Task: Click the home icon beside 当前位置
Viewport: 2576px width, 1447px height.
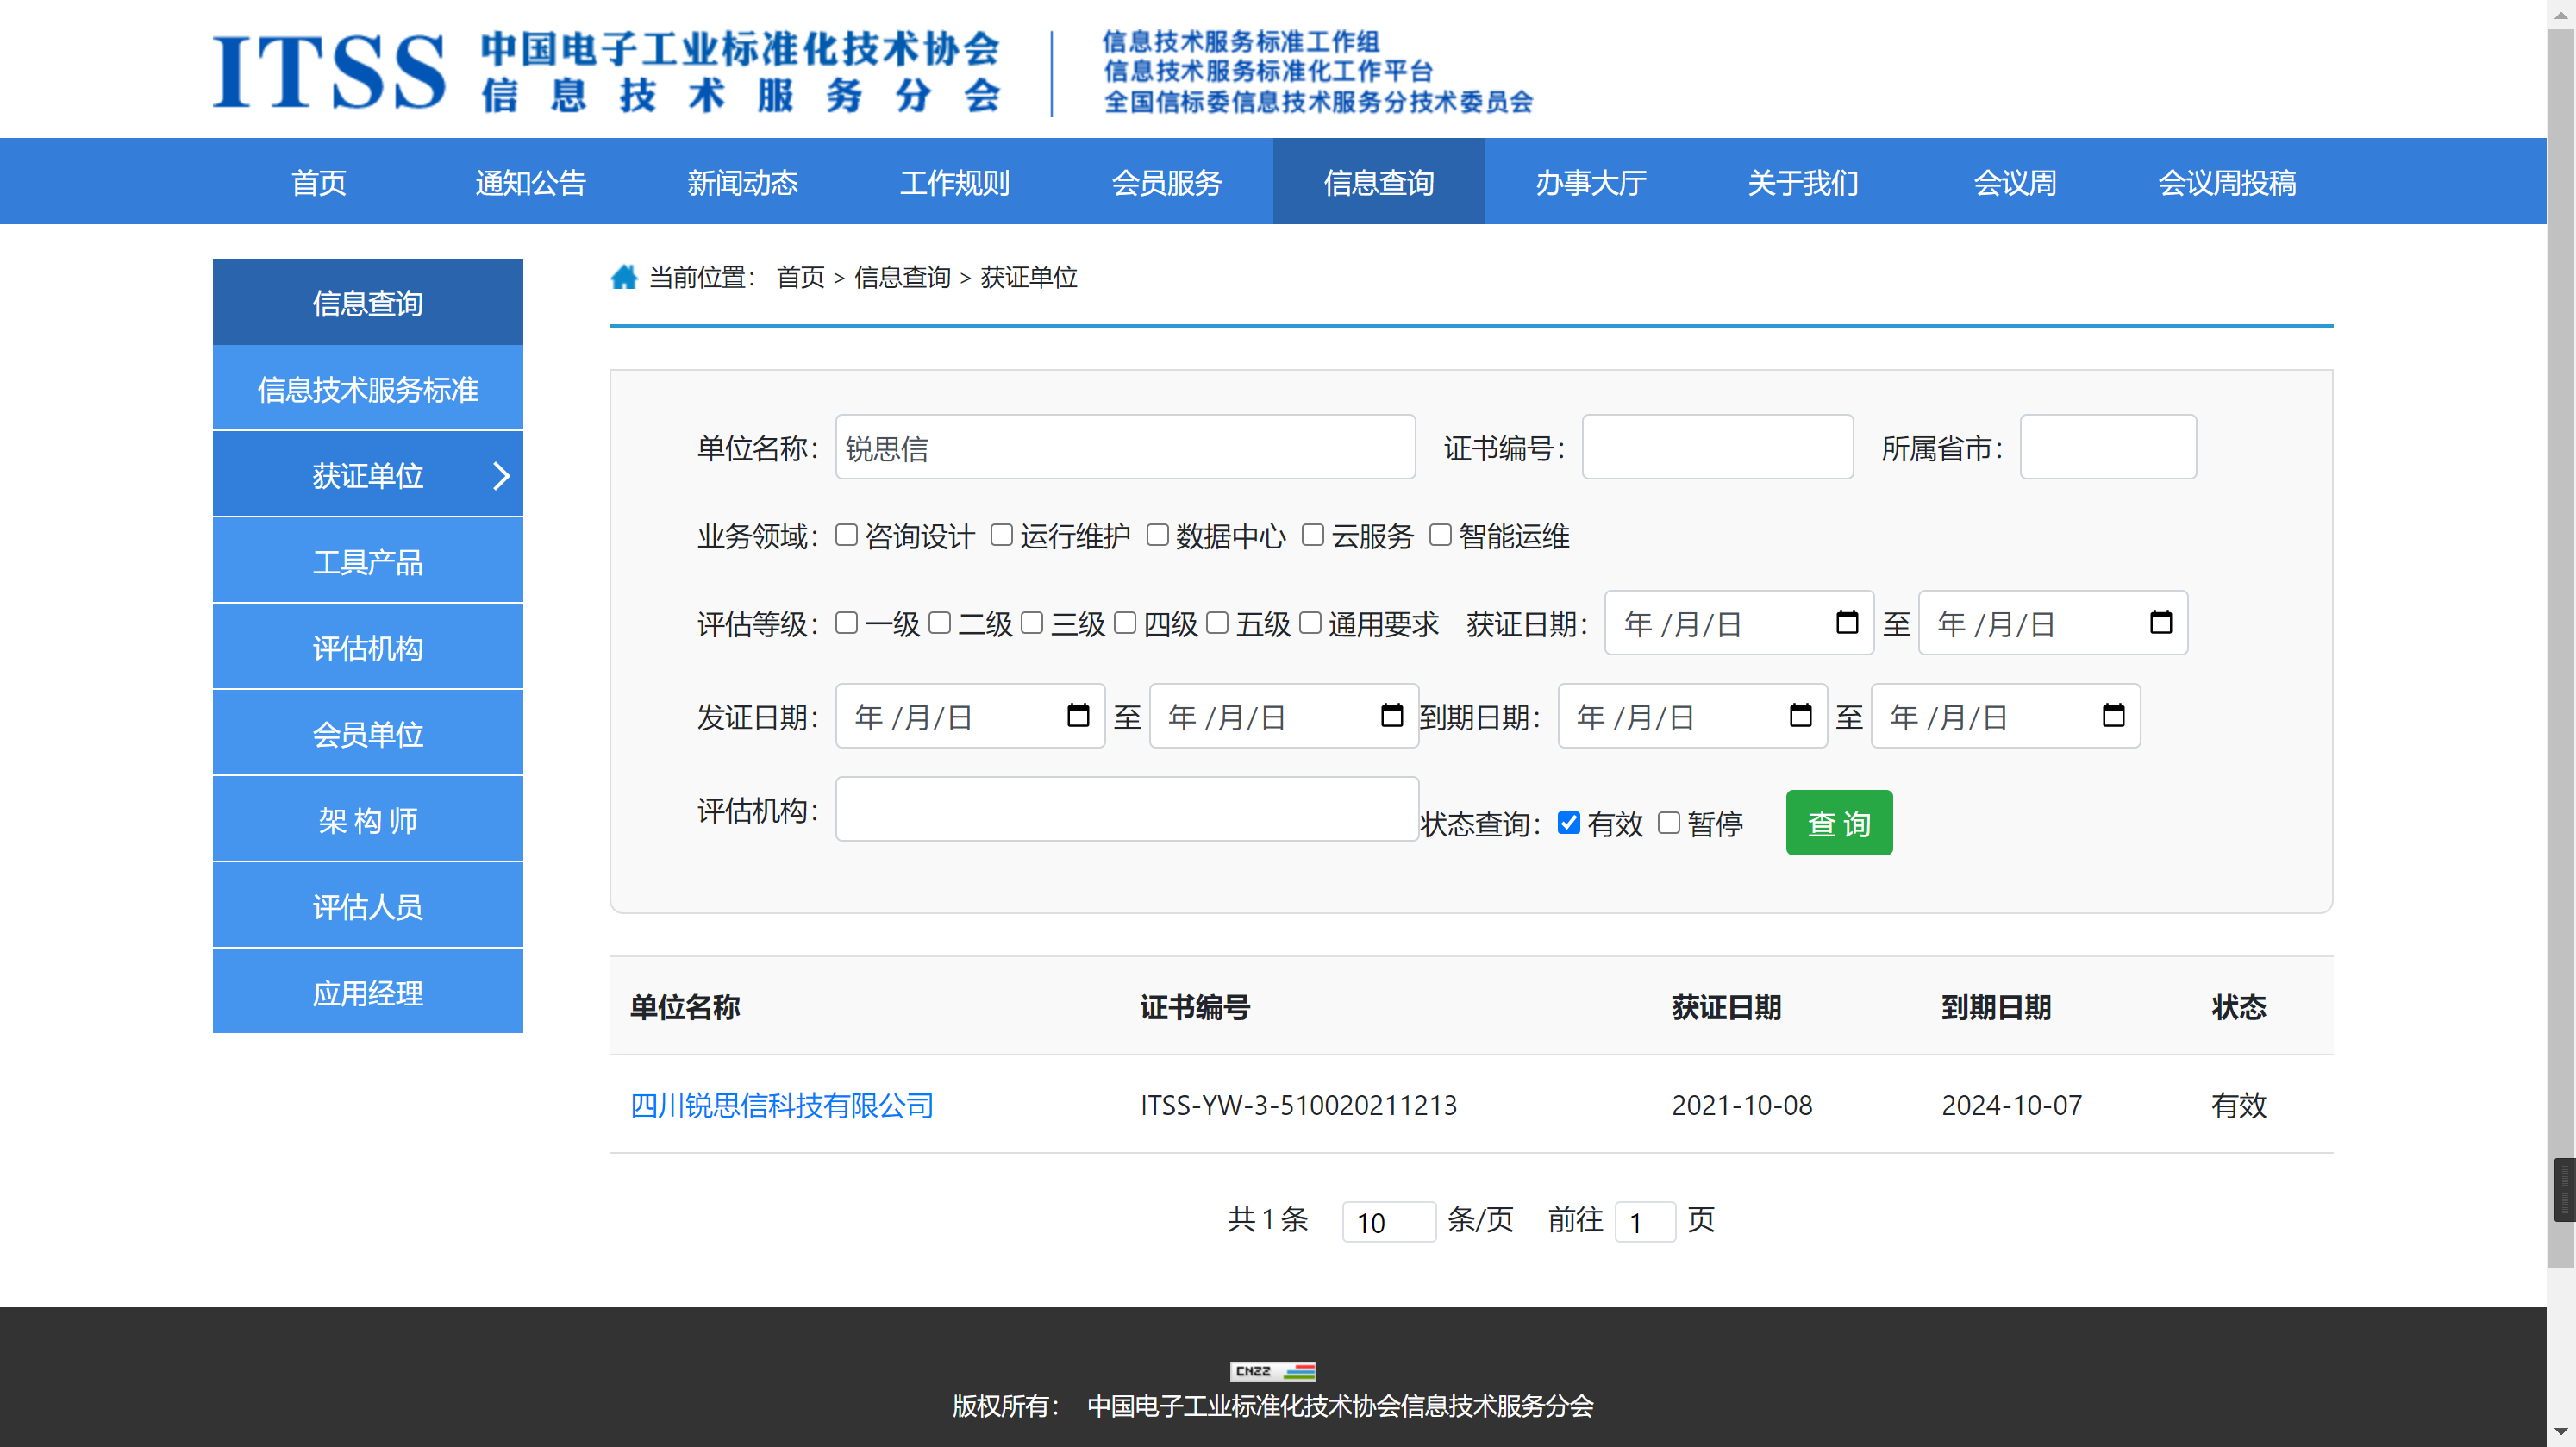Action: click(624, 277)
